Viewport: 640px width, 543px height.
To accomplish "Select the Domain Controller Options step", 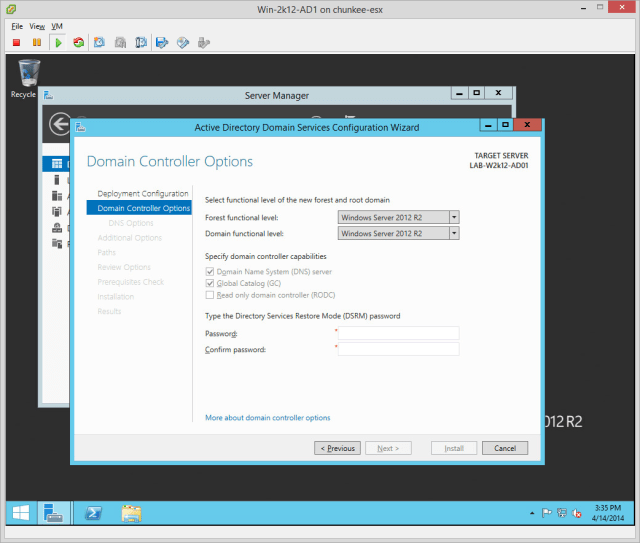I will coord(139,208).
